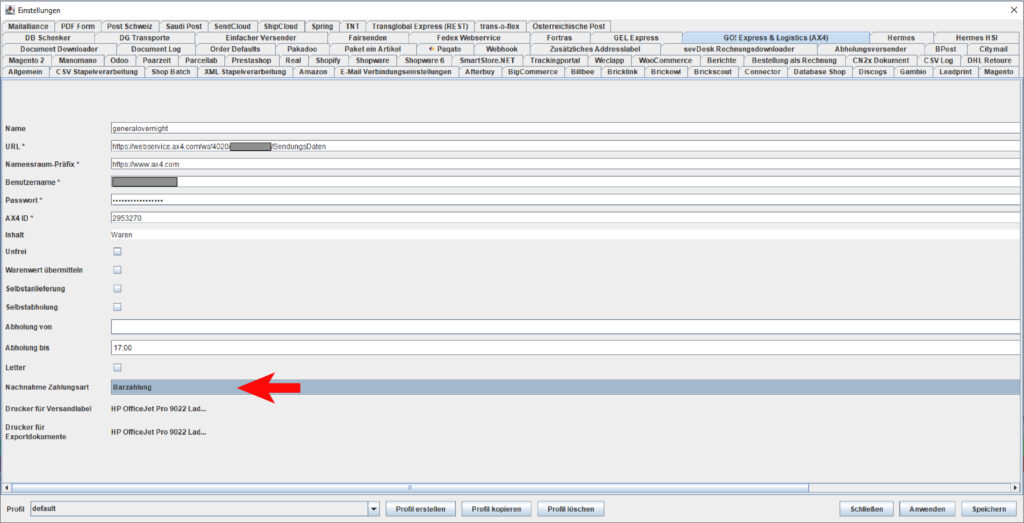Viewport: 1024px width, 523px height.
Task: Select the Document Downloader tab
Action: coord(59,49)
